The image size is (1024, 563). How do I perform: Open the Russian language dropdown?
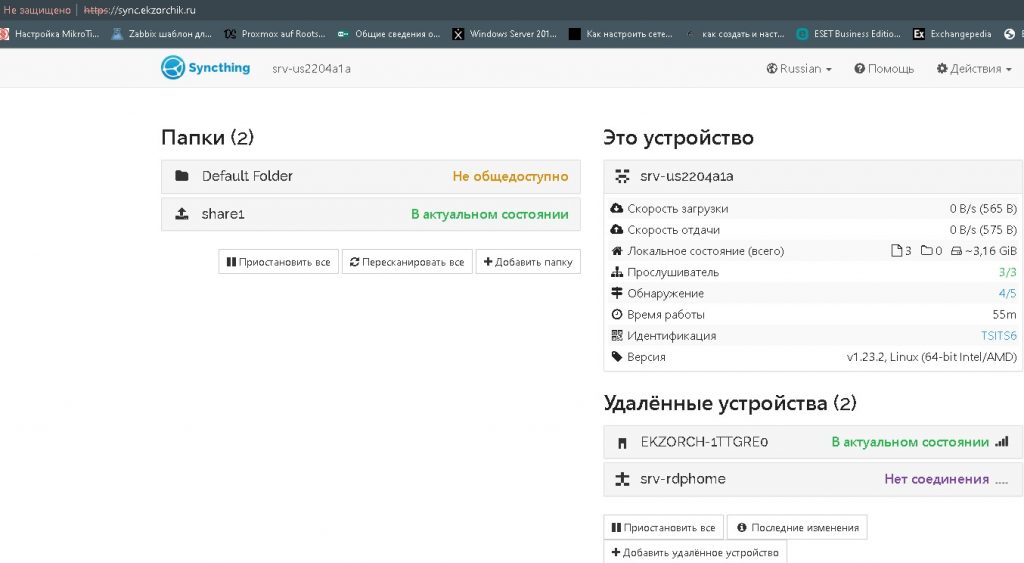799,69
